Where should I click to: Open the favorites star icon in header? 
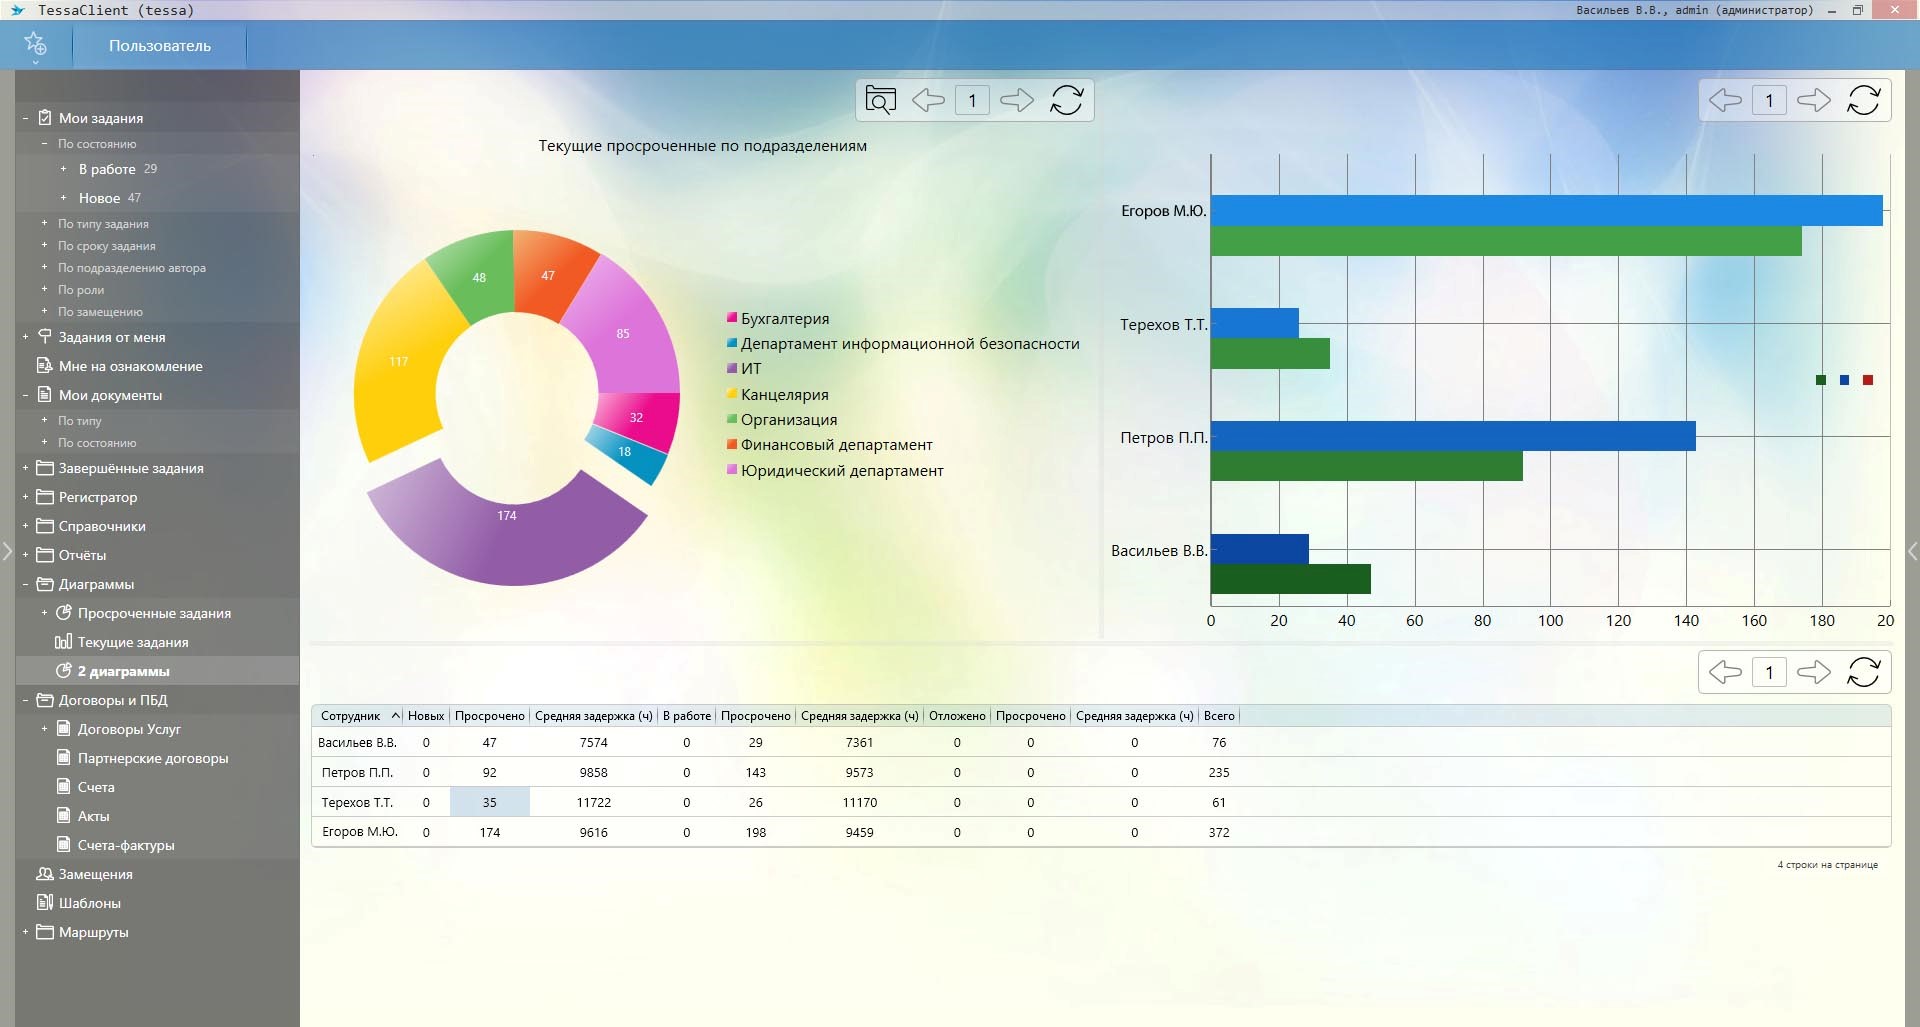(x=35, y=44)
